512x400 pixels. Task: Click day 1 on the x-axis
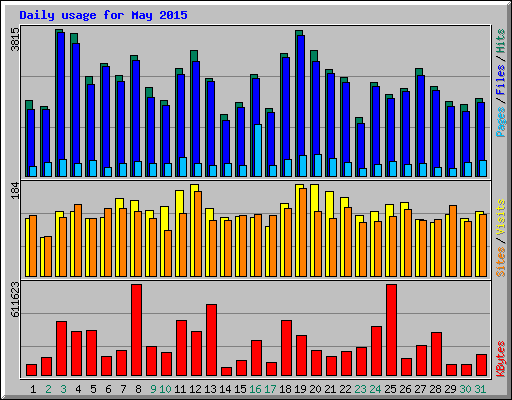coord(33,389)
